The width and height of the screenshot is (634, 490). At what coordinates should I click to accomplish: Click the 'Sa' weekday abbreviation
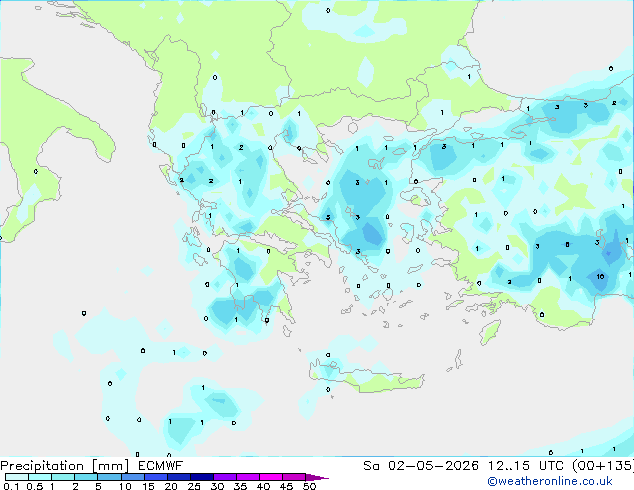pyautogui.click(x=371, y=466)
